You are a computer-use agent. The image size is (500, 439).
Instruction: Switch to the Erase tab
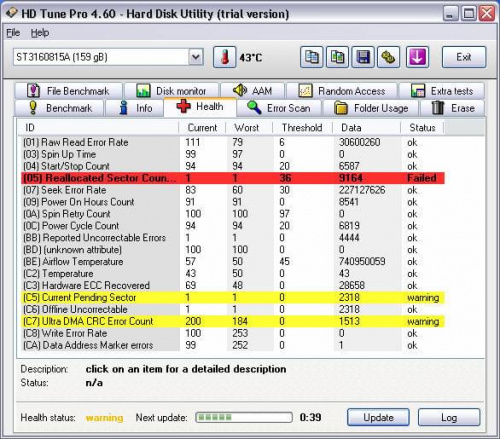[x=453, y=108]
